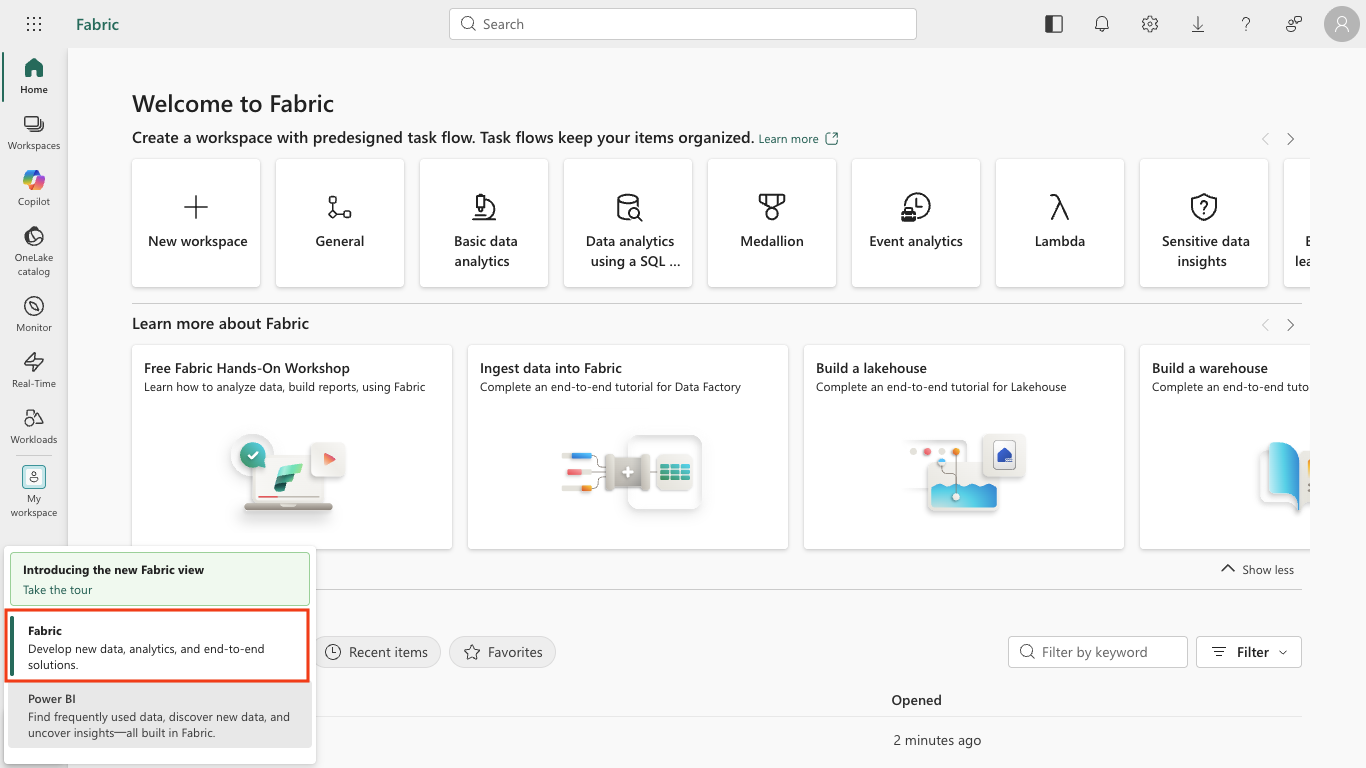
Task: Open the settings gear icon
Action: (x=1150, y=24)
